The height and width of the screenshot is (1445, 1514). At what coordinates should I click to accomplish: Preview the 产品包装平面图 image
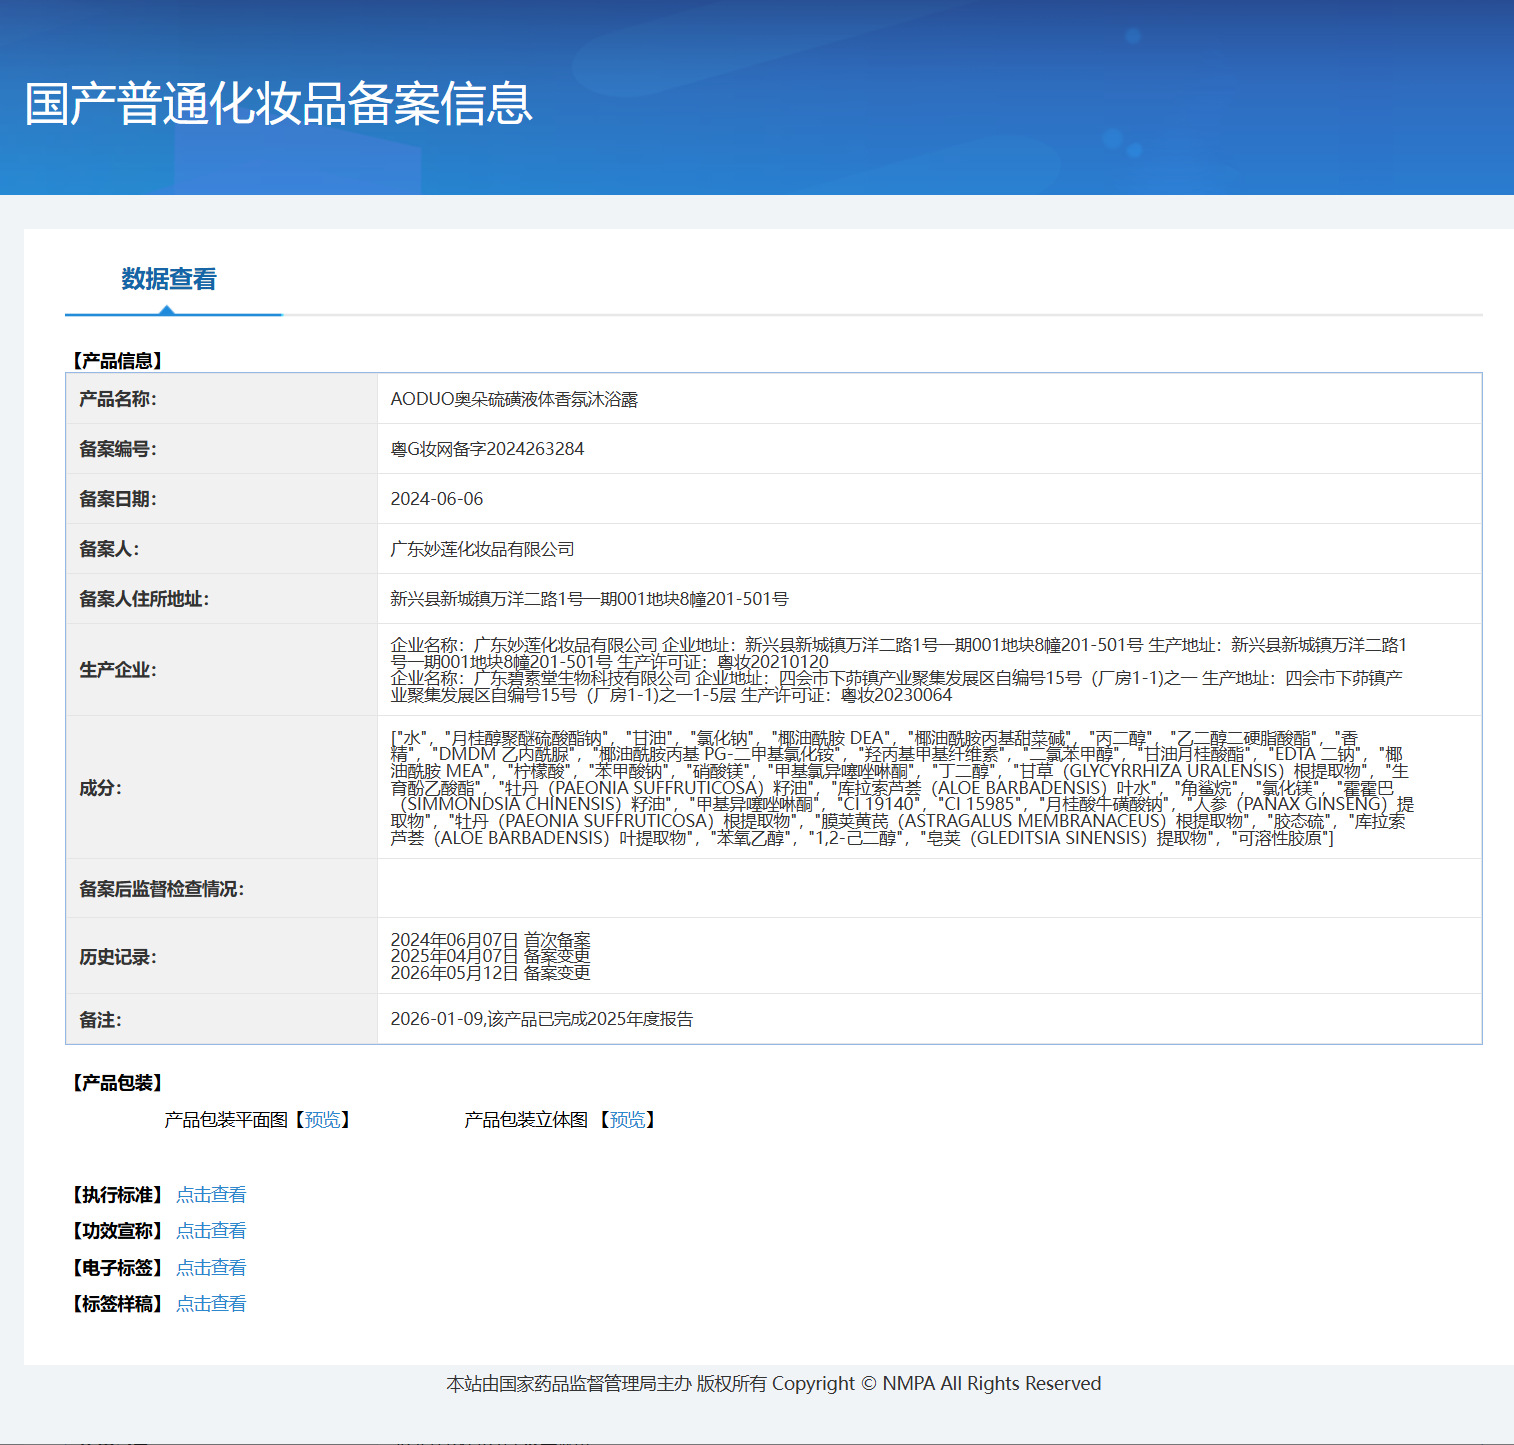coord(322,1120)
